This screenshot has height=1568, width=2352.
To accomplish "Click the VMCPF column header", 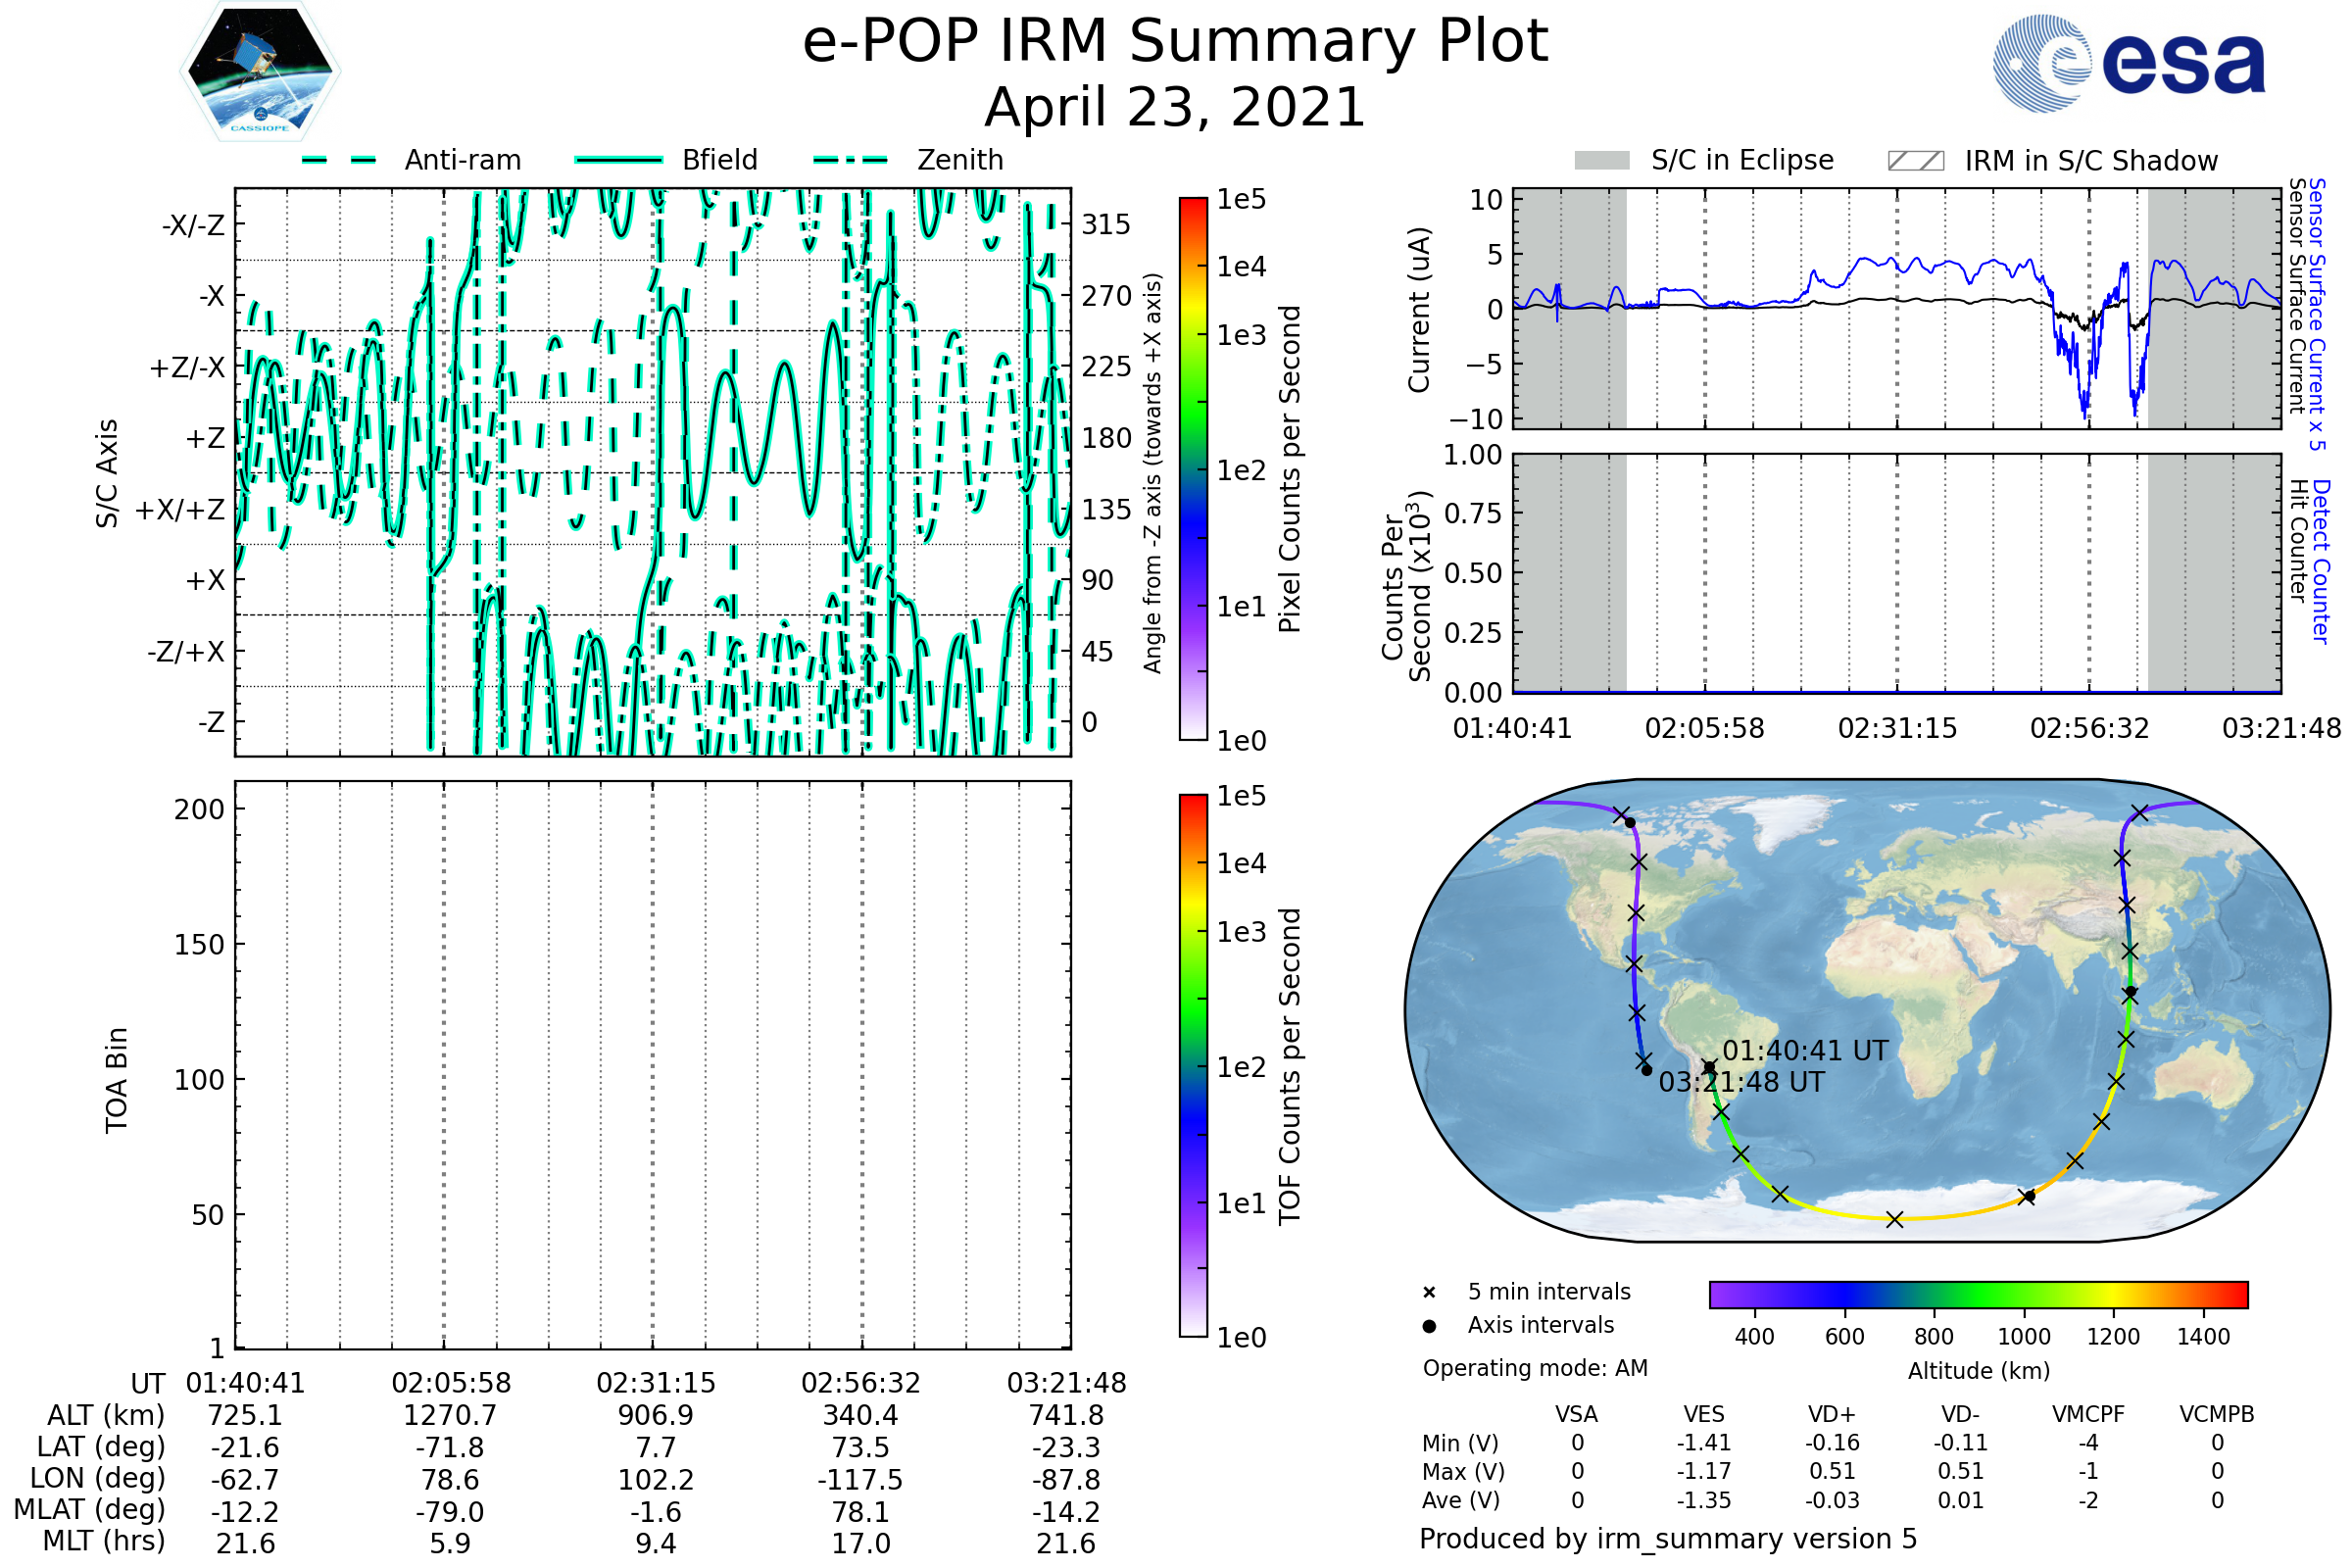I will 2088,1415.
